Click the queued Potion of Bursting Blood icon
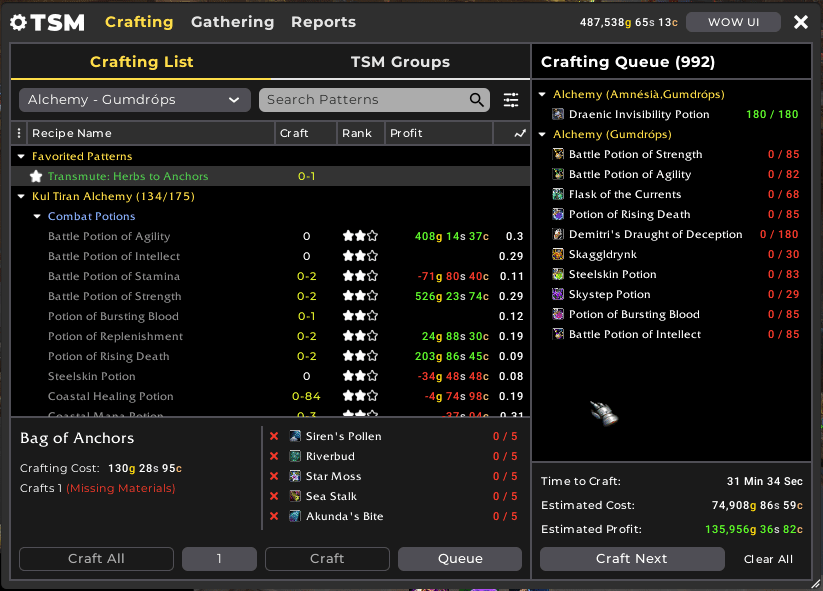This screenshot has width=823, height=591. 558,314
